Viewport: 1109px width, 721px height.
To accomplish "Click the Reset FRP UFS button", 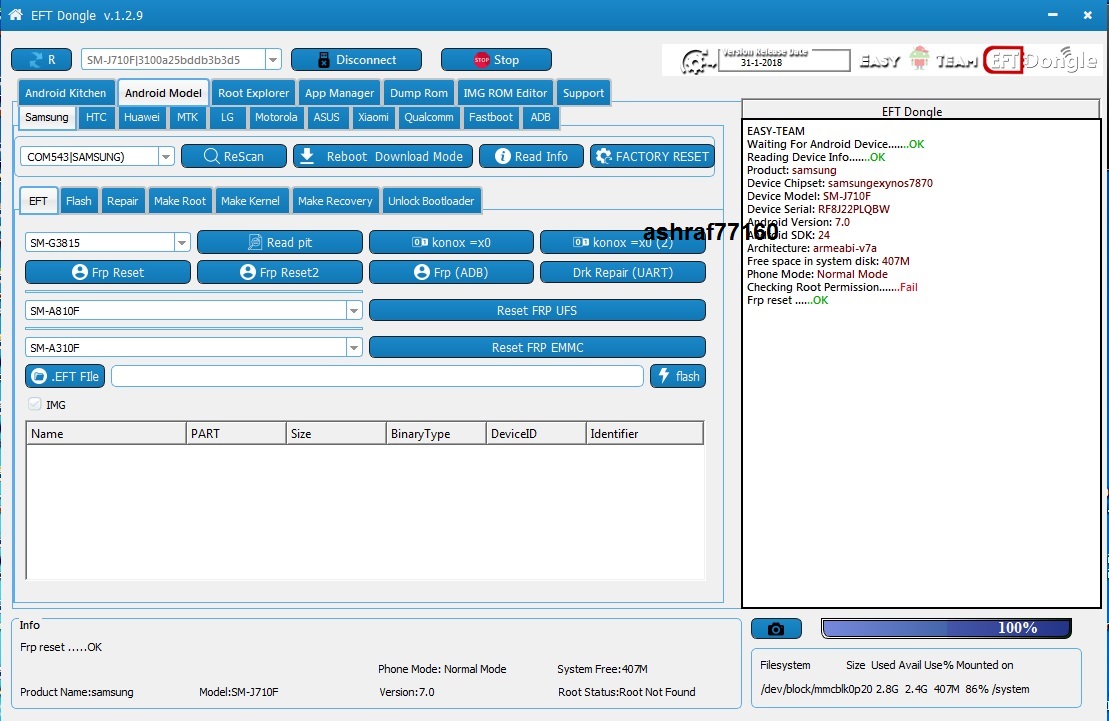I will 537,311.
